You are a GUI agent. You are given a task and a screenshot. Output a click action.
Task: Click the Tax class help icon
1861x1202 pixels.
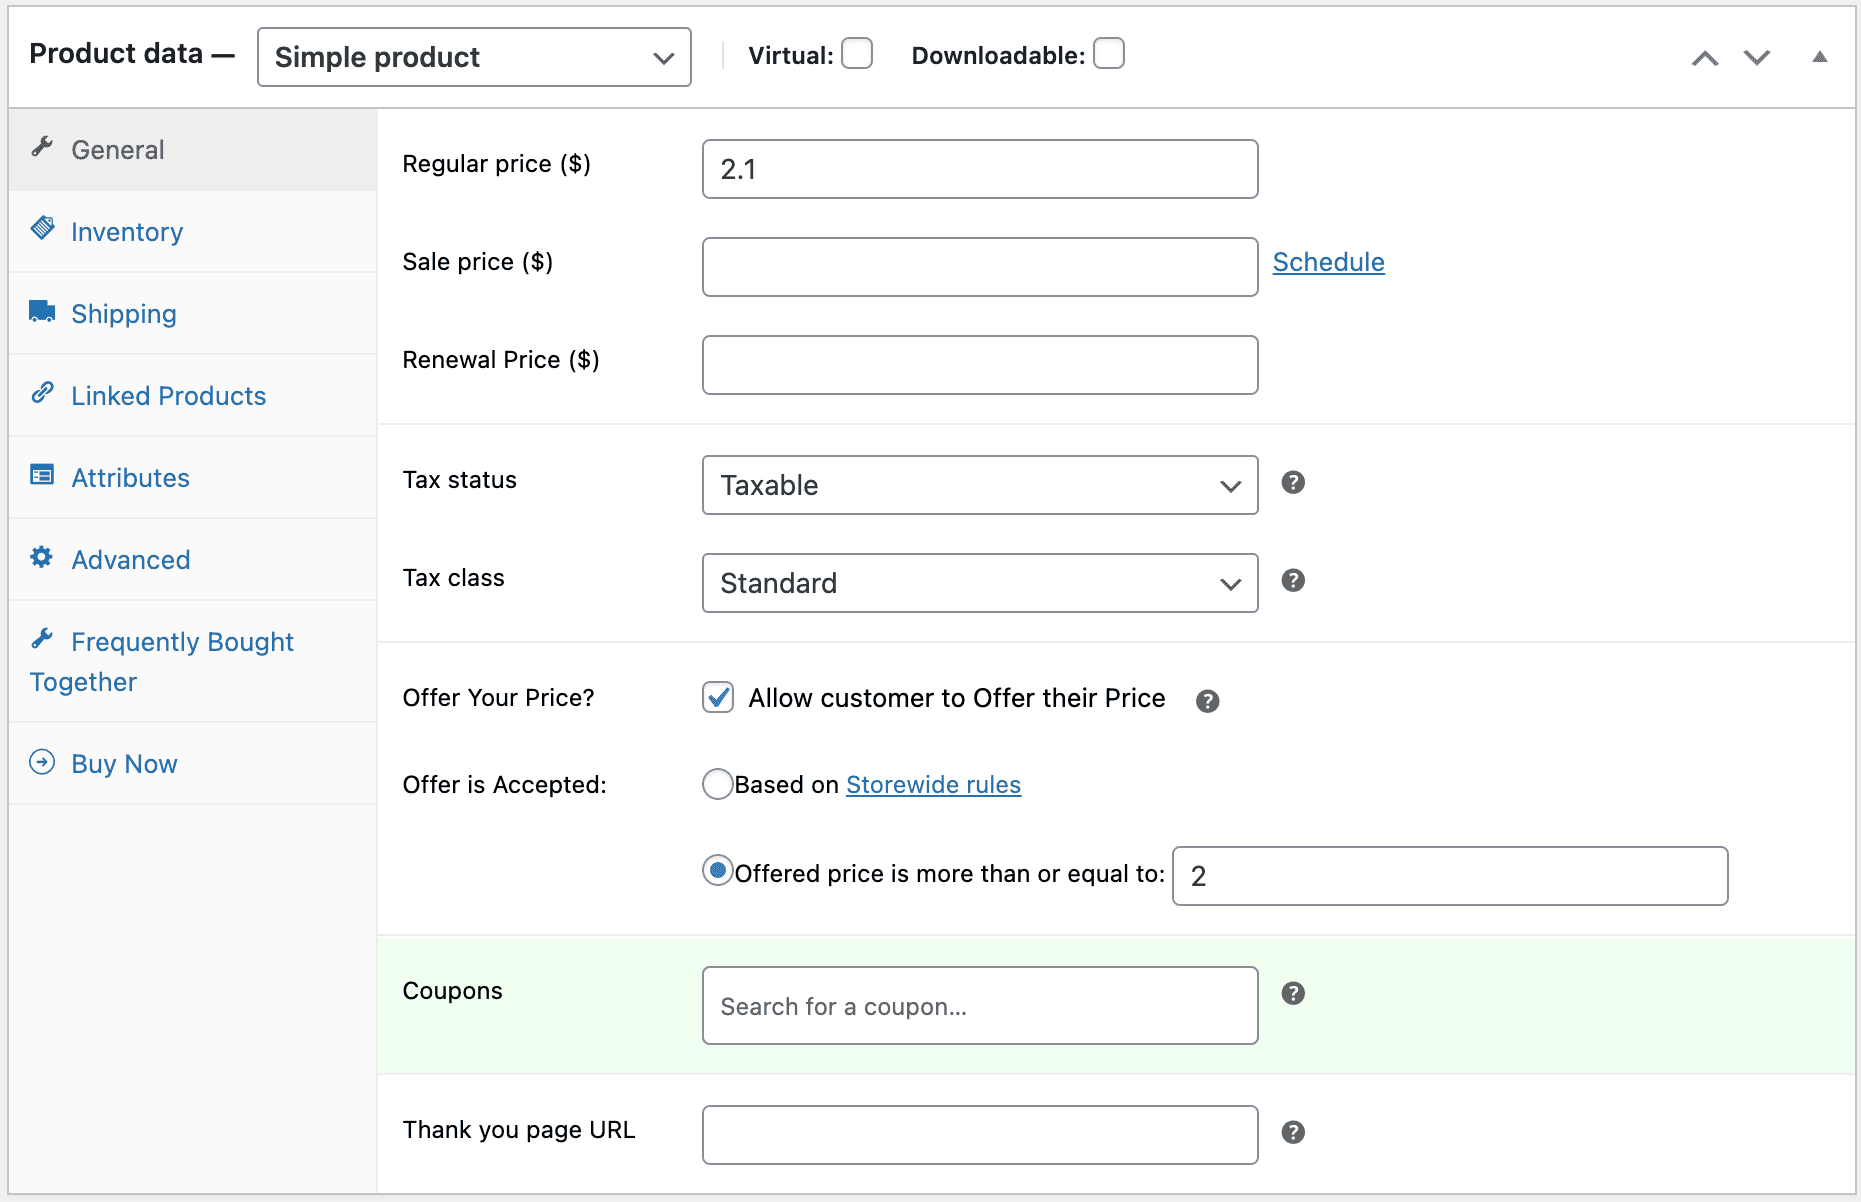[x=1293, y=581]
